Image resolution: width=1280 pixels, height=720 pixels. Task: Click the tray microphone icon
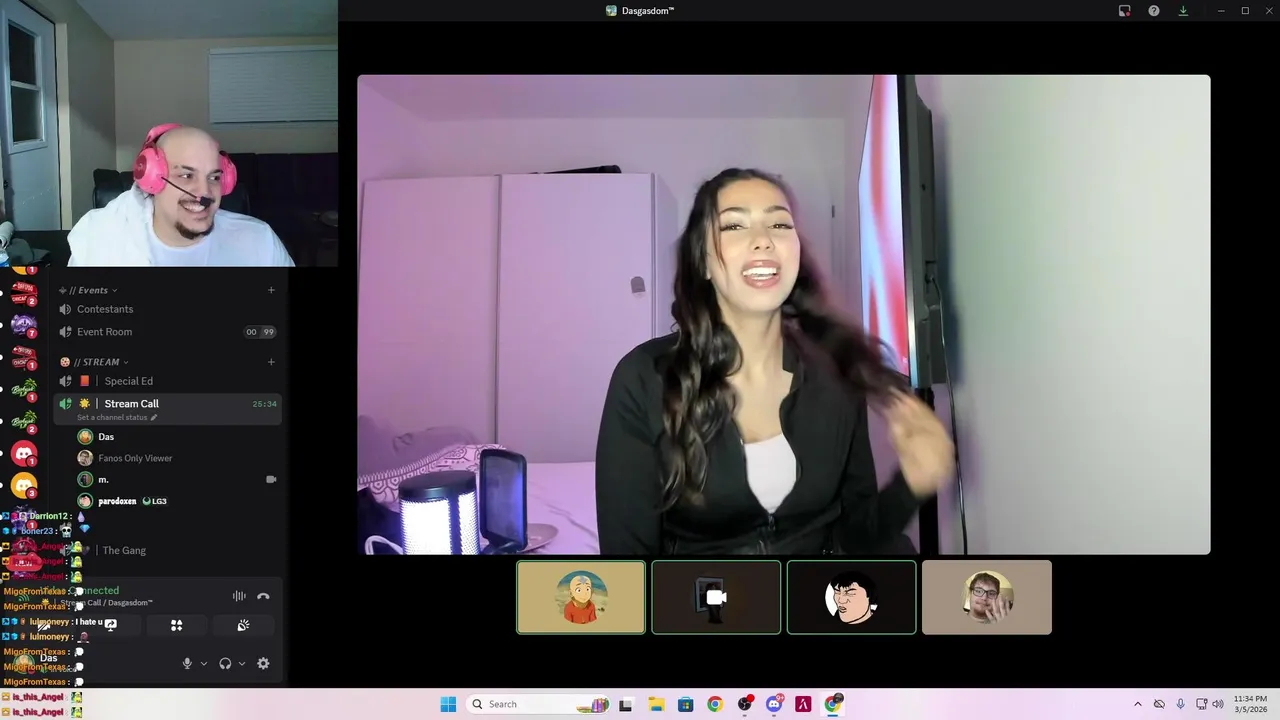click(1180, 704)
